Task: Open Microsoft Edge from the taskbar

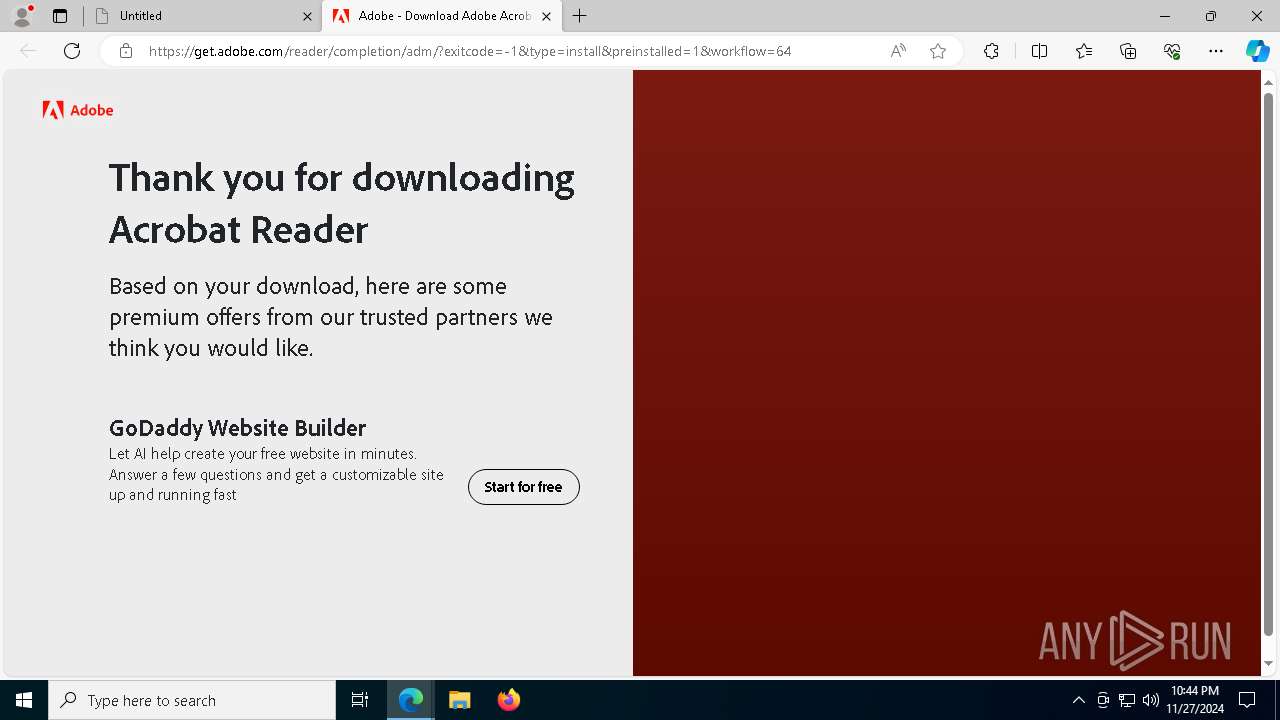Action: coord(411,700)
